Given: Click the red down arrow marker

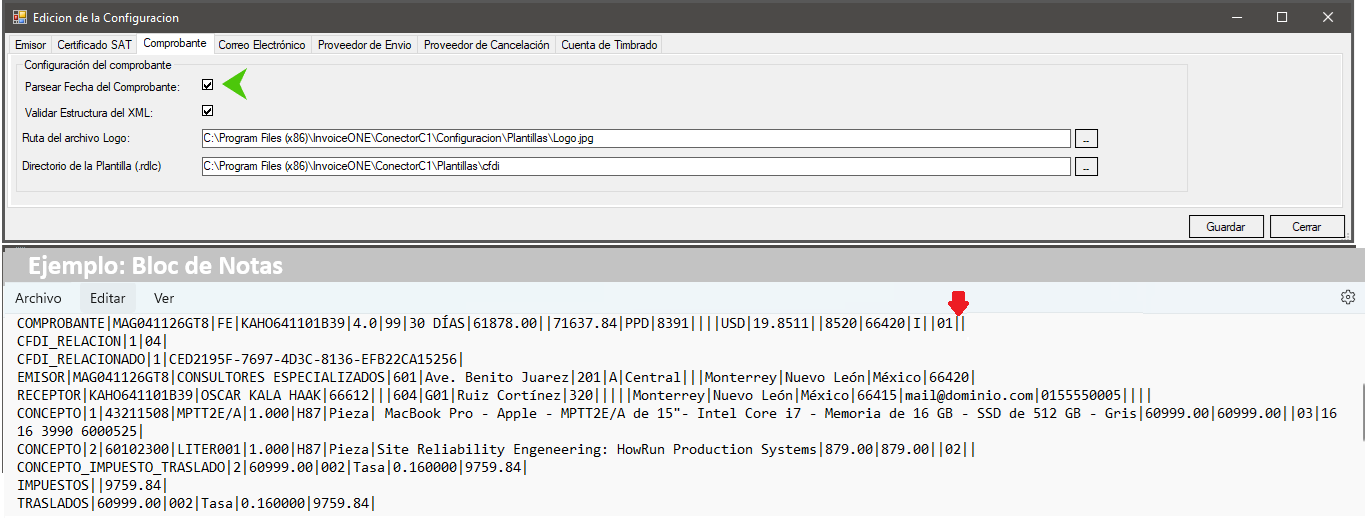Looking at the screenshot, I should [958, 302].
